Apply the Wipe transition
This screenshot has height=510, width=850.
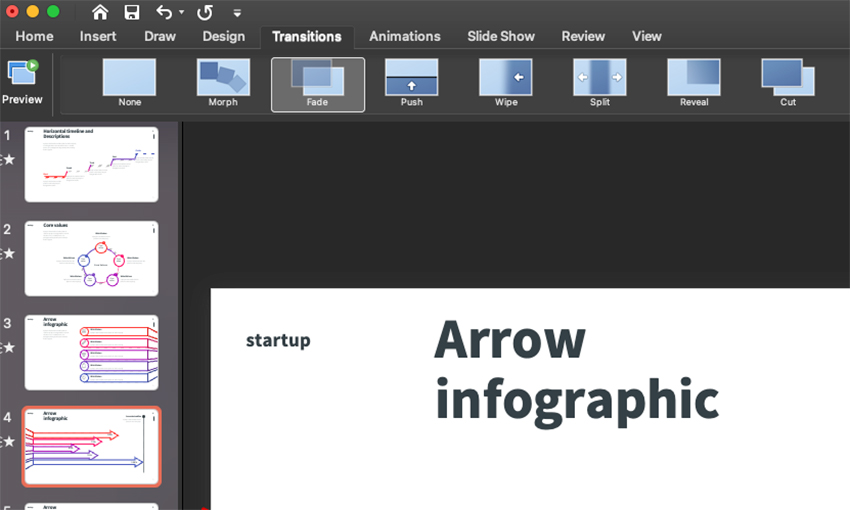pyautogui.click(x=506, y=83)
